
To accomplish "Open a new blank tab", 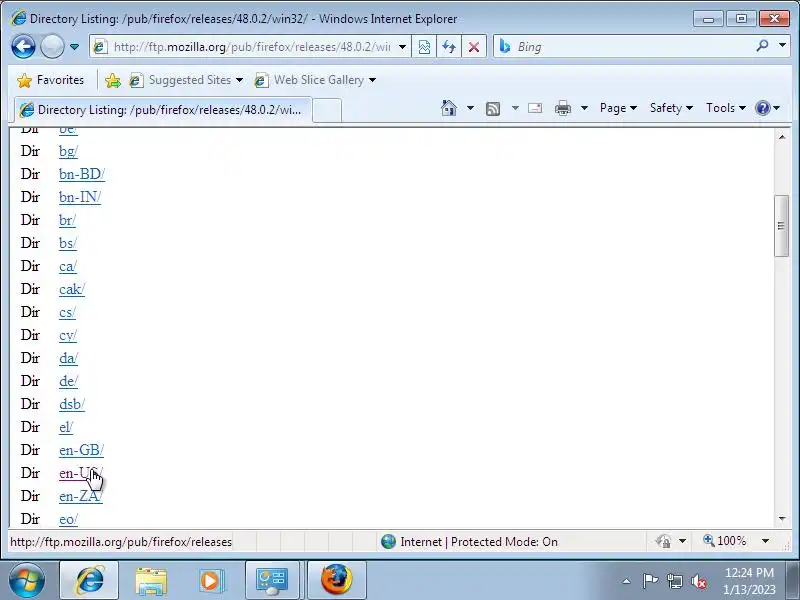I will click(x=327, y=110).
